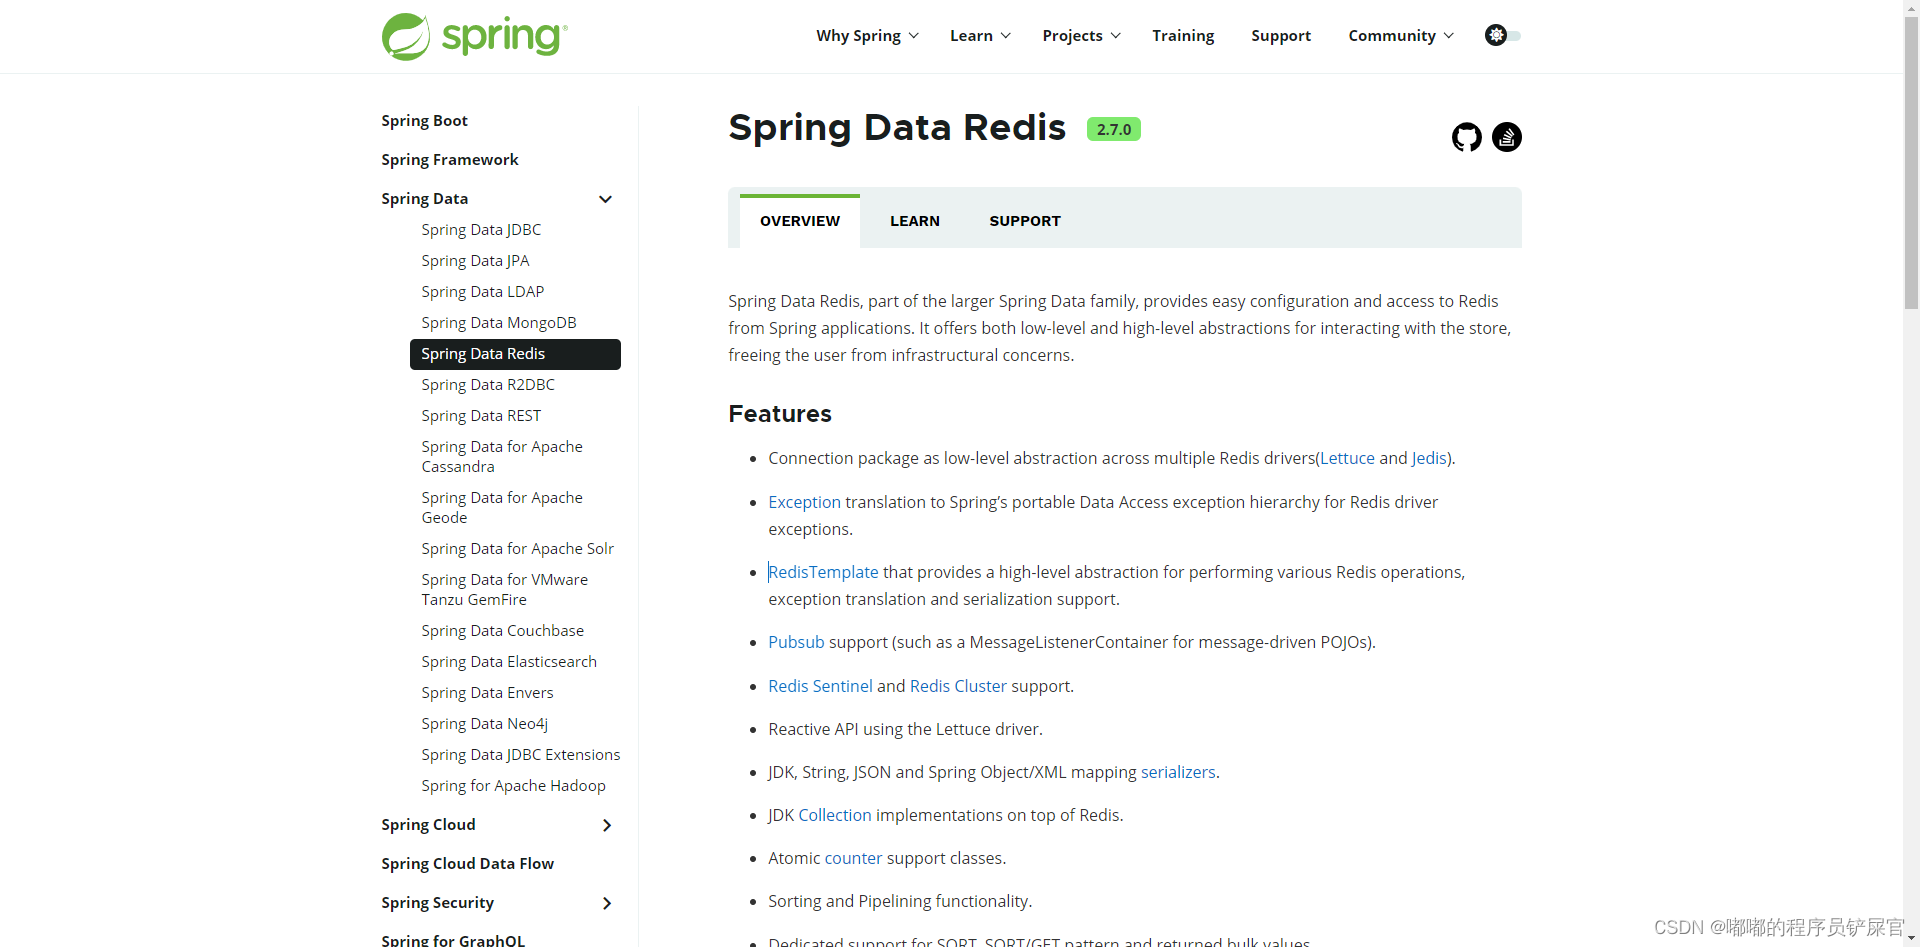
Task: Open Spring Data for Apache Cassandra
Action: (502, 457)
